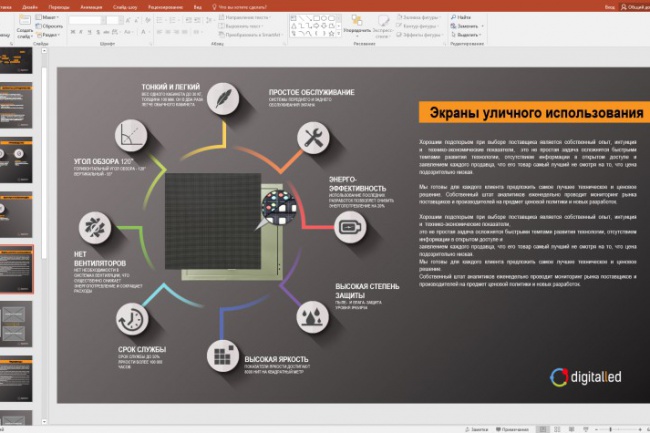Adjust the zoom slider in status bar
Image resolution: width=650 pixels, height=433 pixels.
610,429
